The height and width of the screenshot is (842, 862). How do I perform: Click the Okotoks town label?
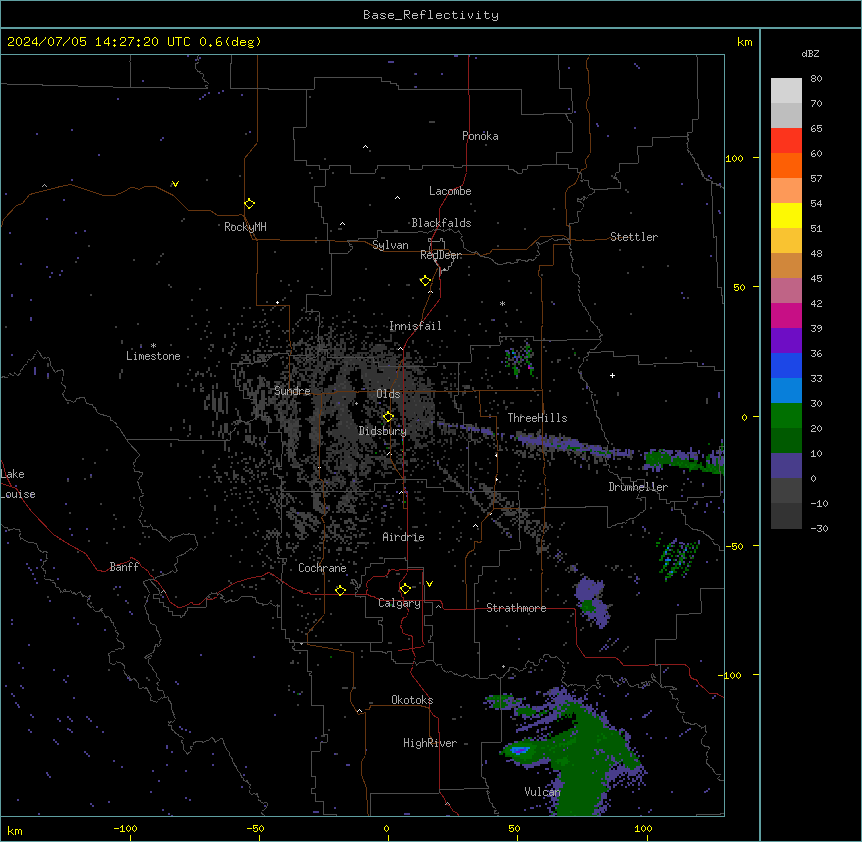[x=412, y=700]
